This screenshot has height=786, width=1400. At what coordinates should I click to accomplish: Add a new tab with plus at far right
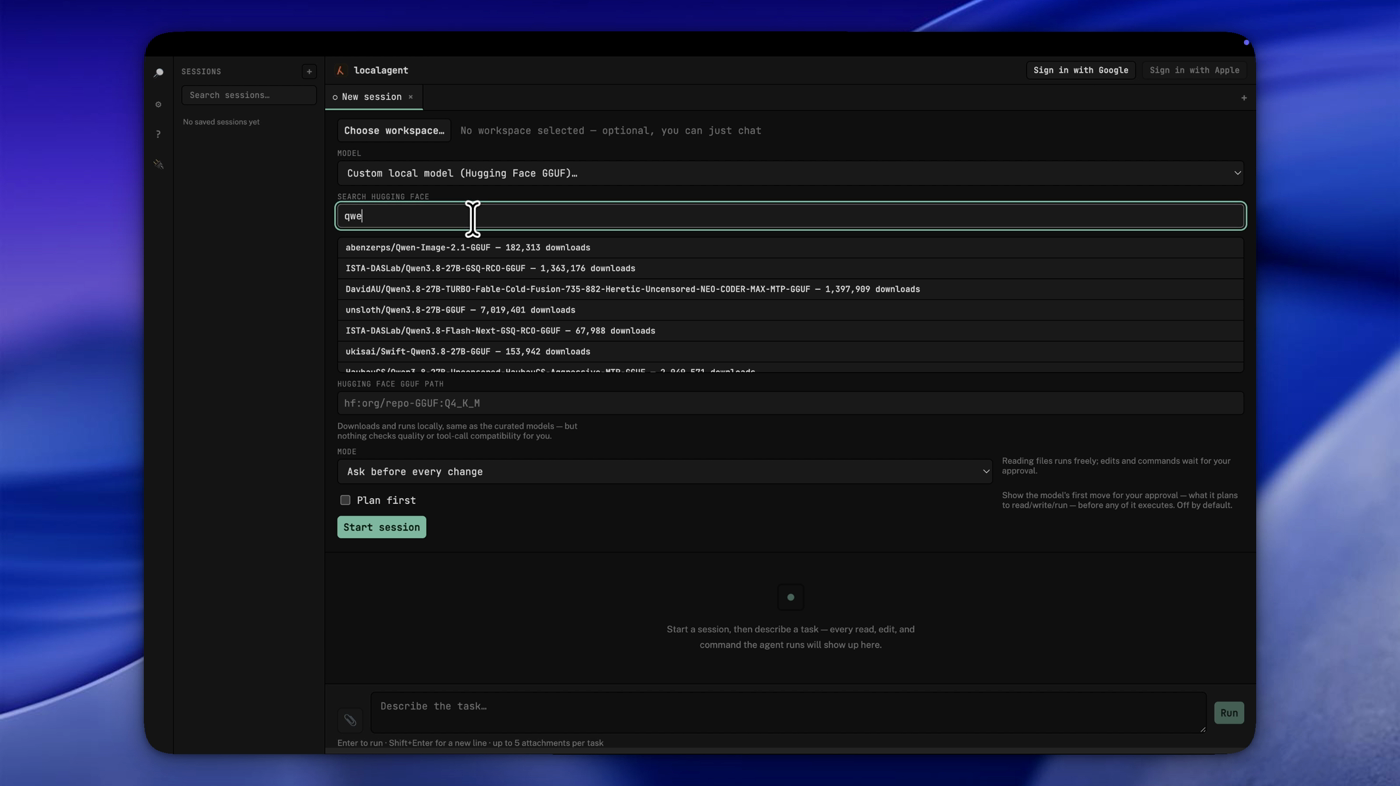[x=1244, y=98]
